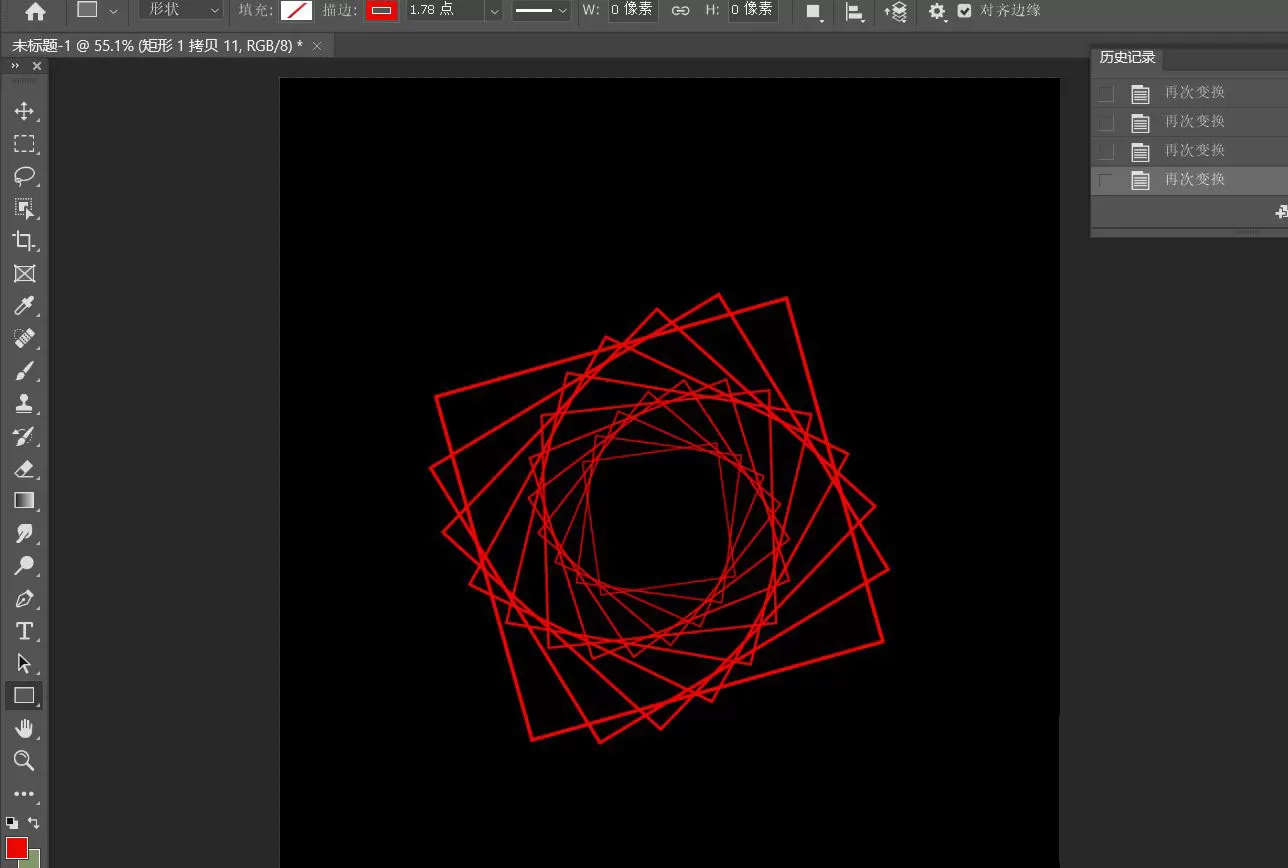
Task: Open the path alignment options
Action: pyautogui.click(x=855, y=11)
